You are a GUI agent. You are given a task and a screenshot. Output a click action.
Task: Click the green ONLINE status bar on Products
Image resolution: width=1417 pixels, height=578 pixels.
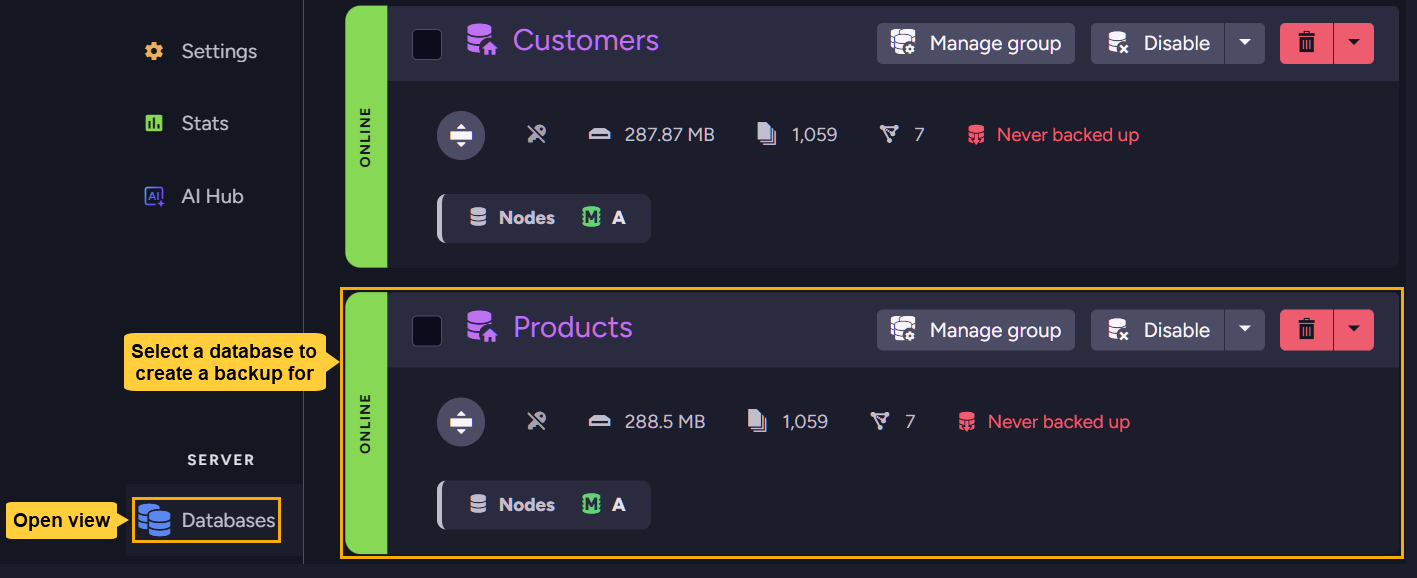point(367,420)
